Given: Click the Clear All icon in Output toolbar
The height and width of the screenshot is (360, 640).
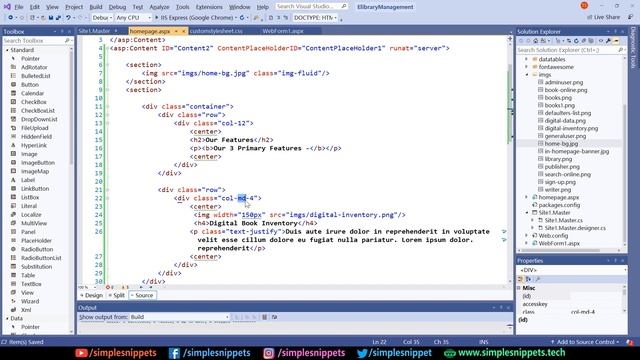Looking at the screenshot, I should click(264, 317).
